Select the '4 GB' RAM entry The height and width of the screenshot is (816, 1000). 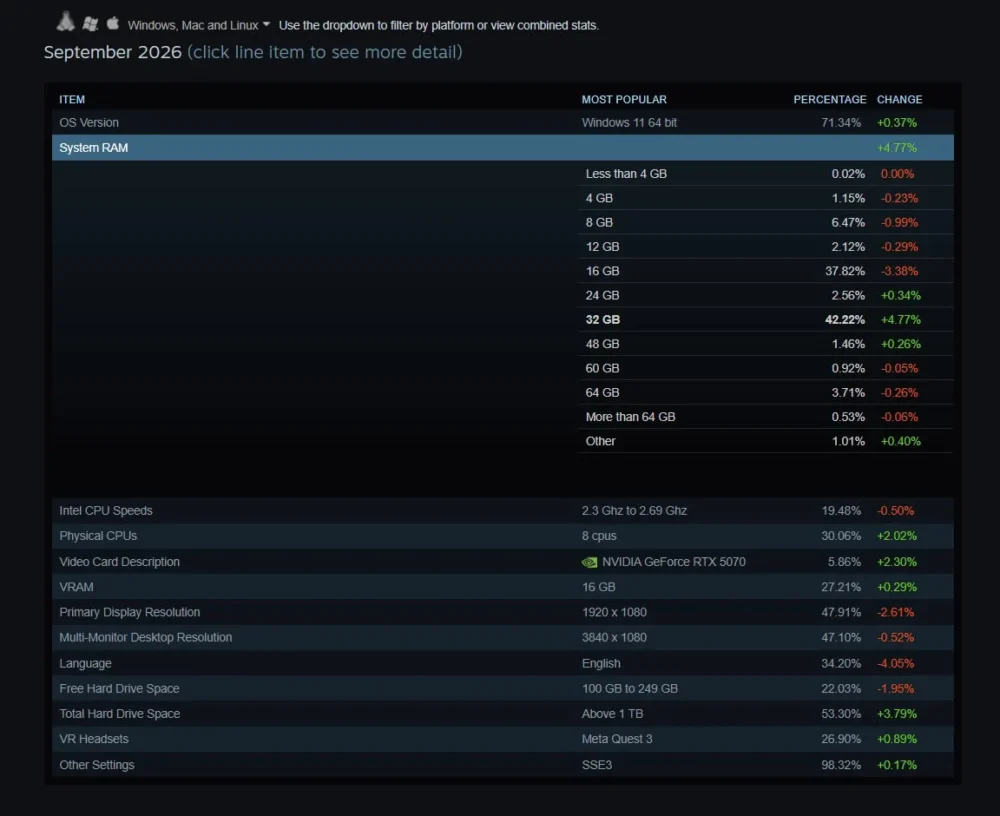pos(599,198)
